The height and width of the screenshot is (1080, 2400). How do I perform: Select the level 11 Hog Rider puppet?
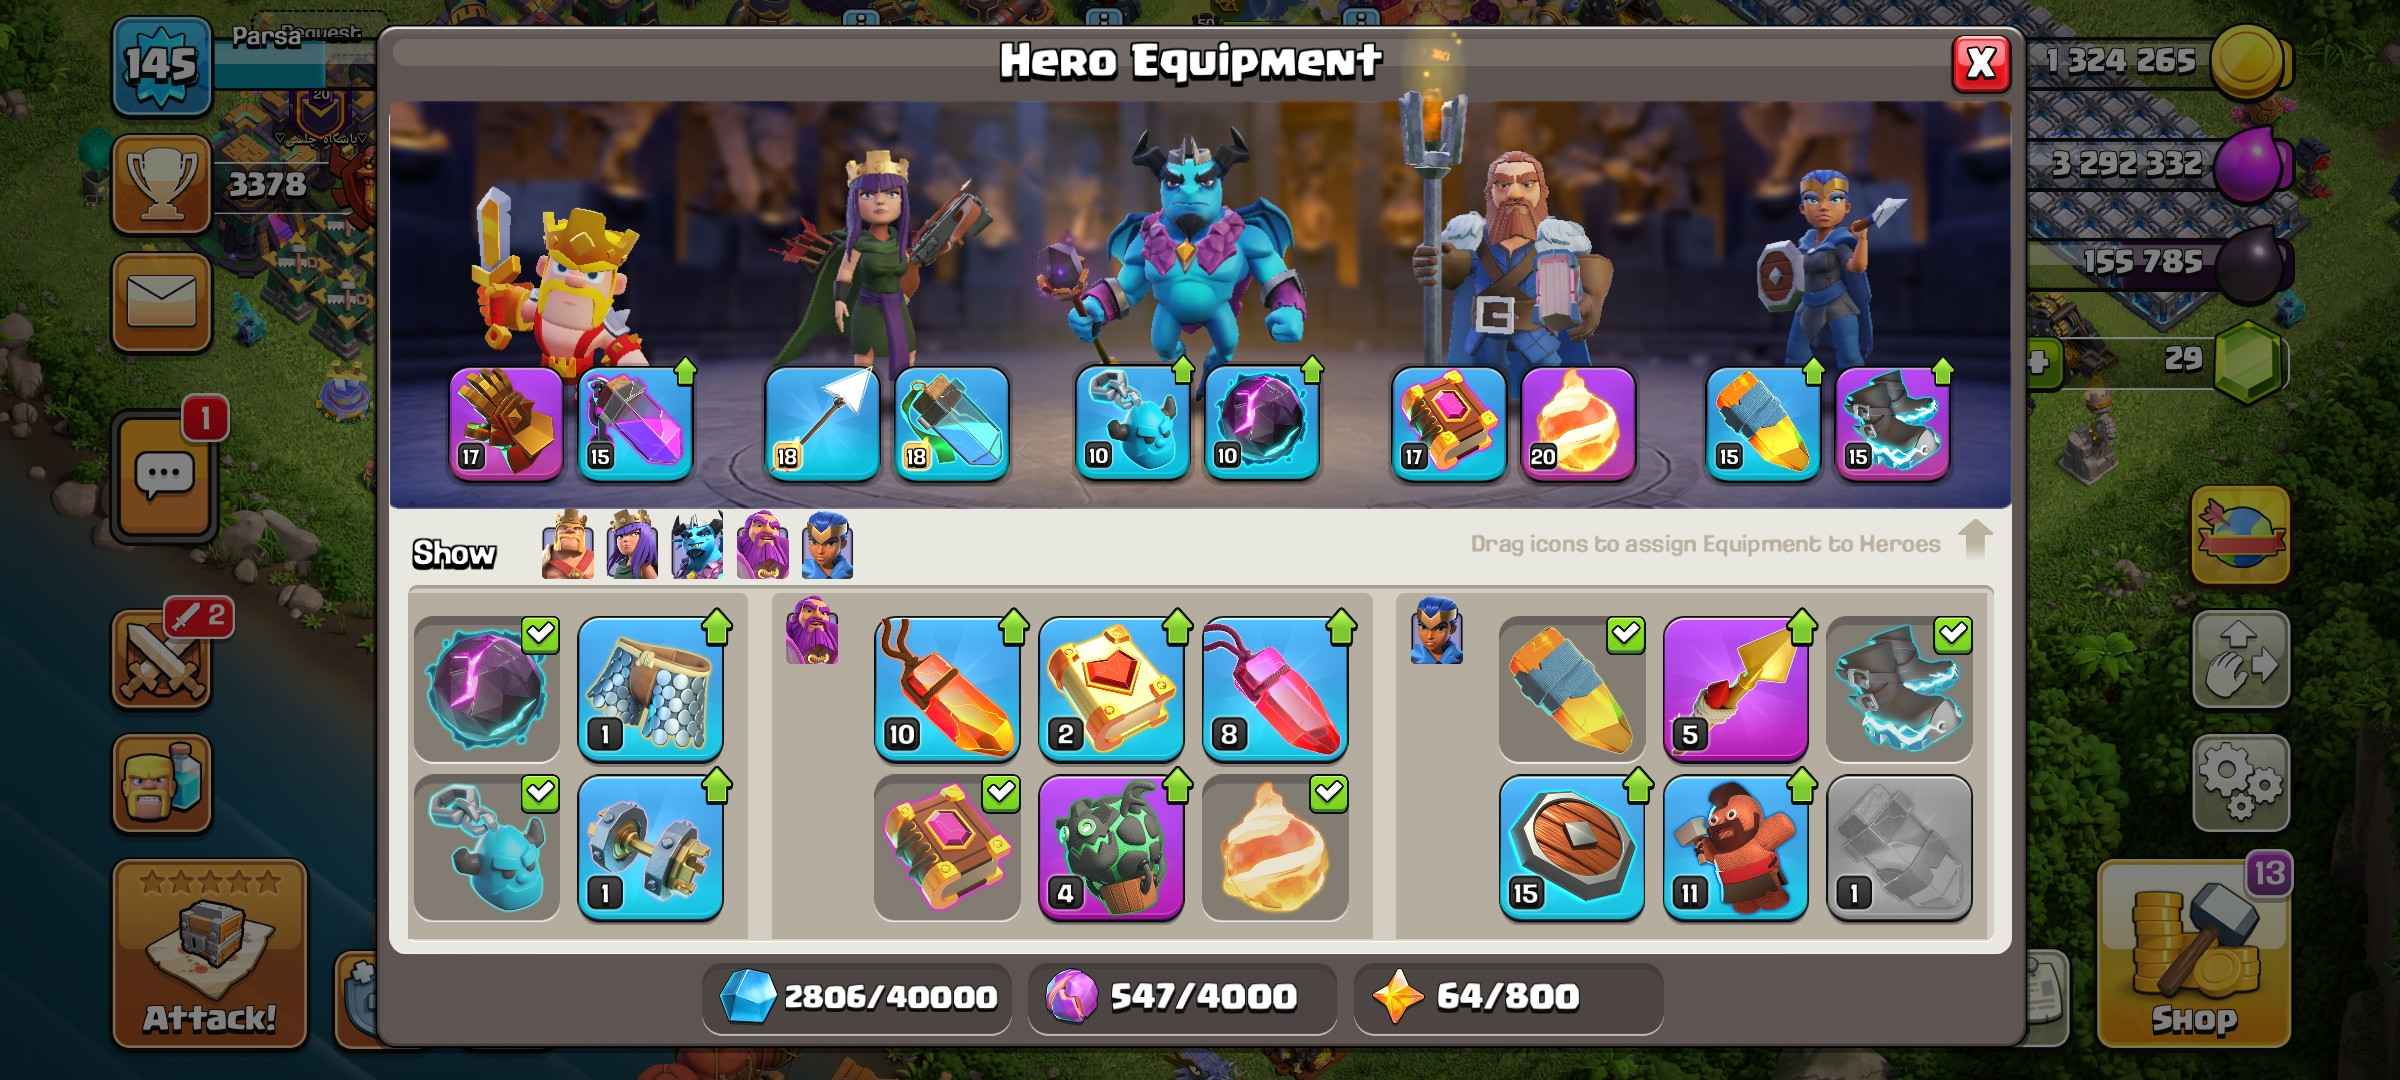(1735, 848)
